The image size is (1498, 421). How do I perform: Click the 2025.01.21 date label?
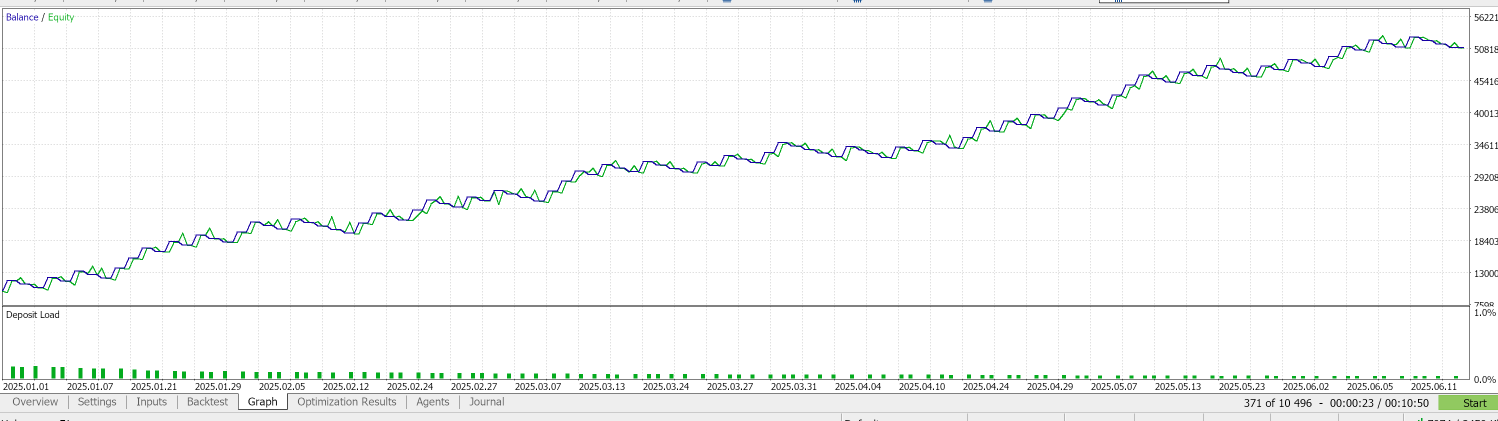(x=154, y=386)
